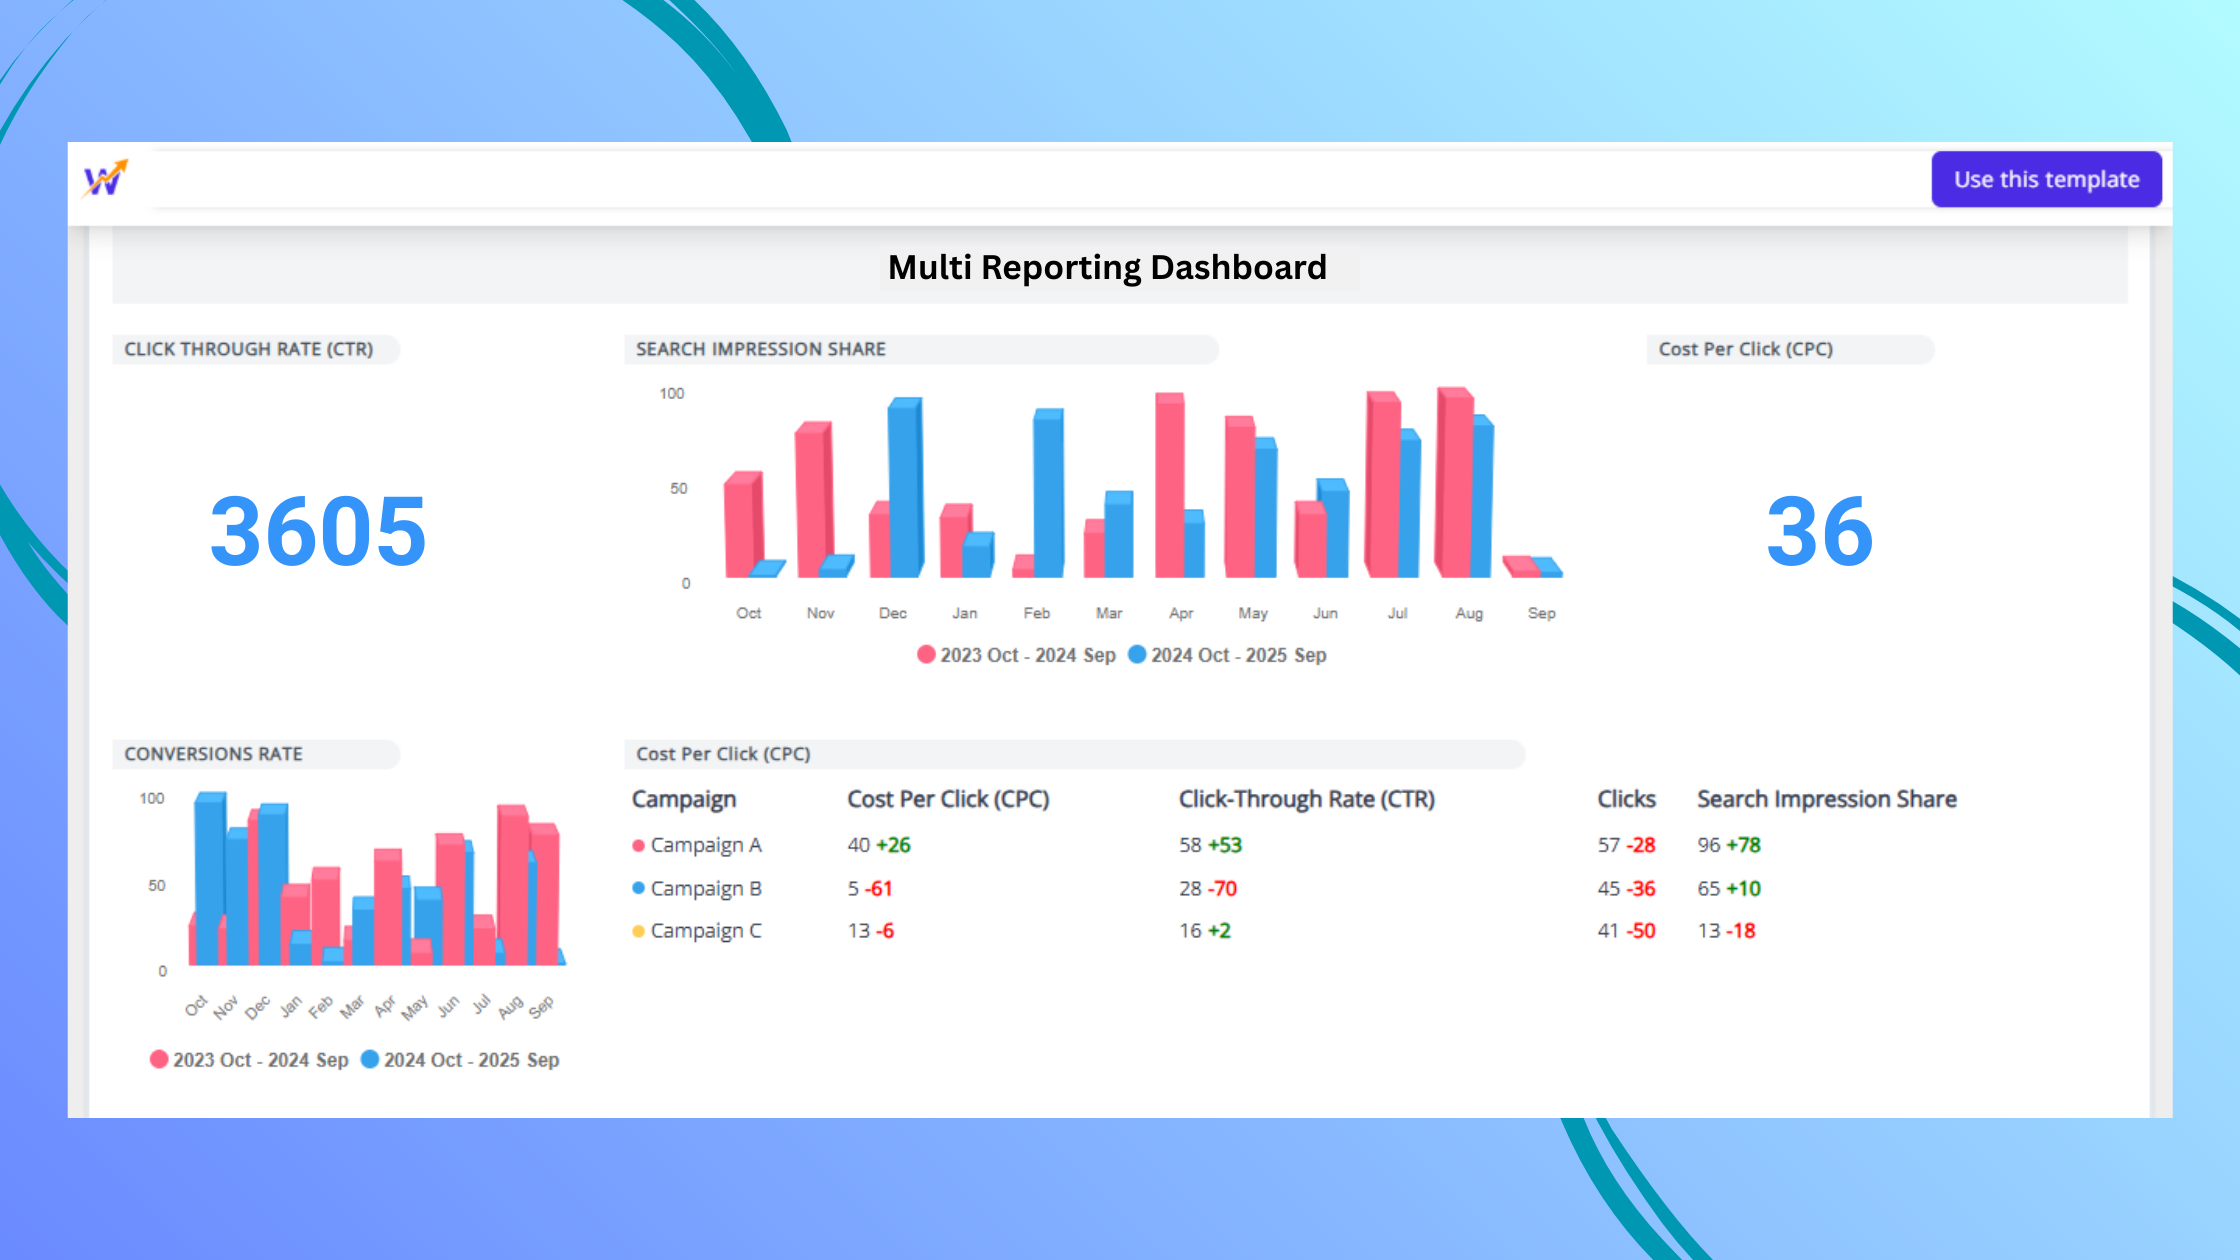Click the search field in the top bar

pyautogui.click(x=1000, y=178)
